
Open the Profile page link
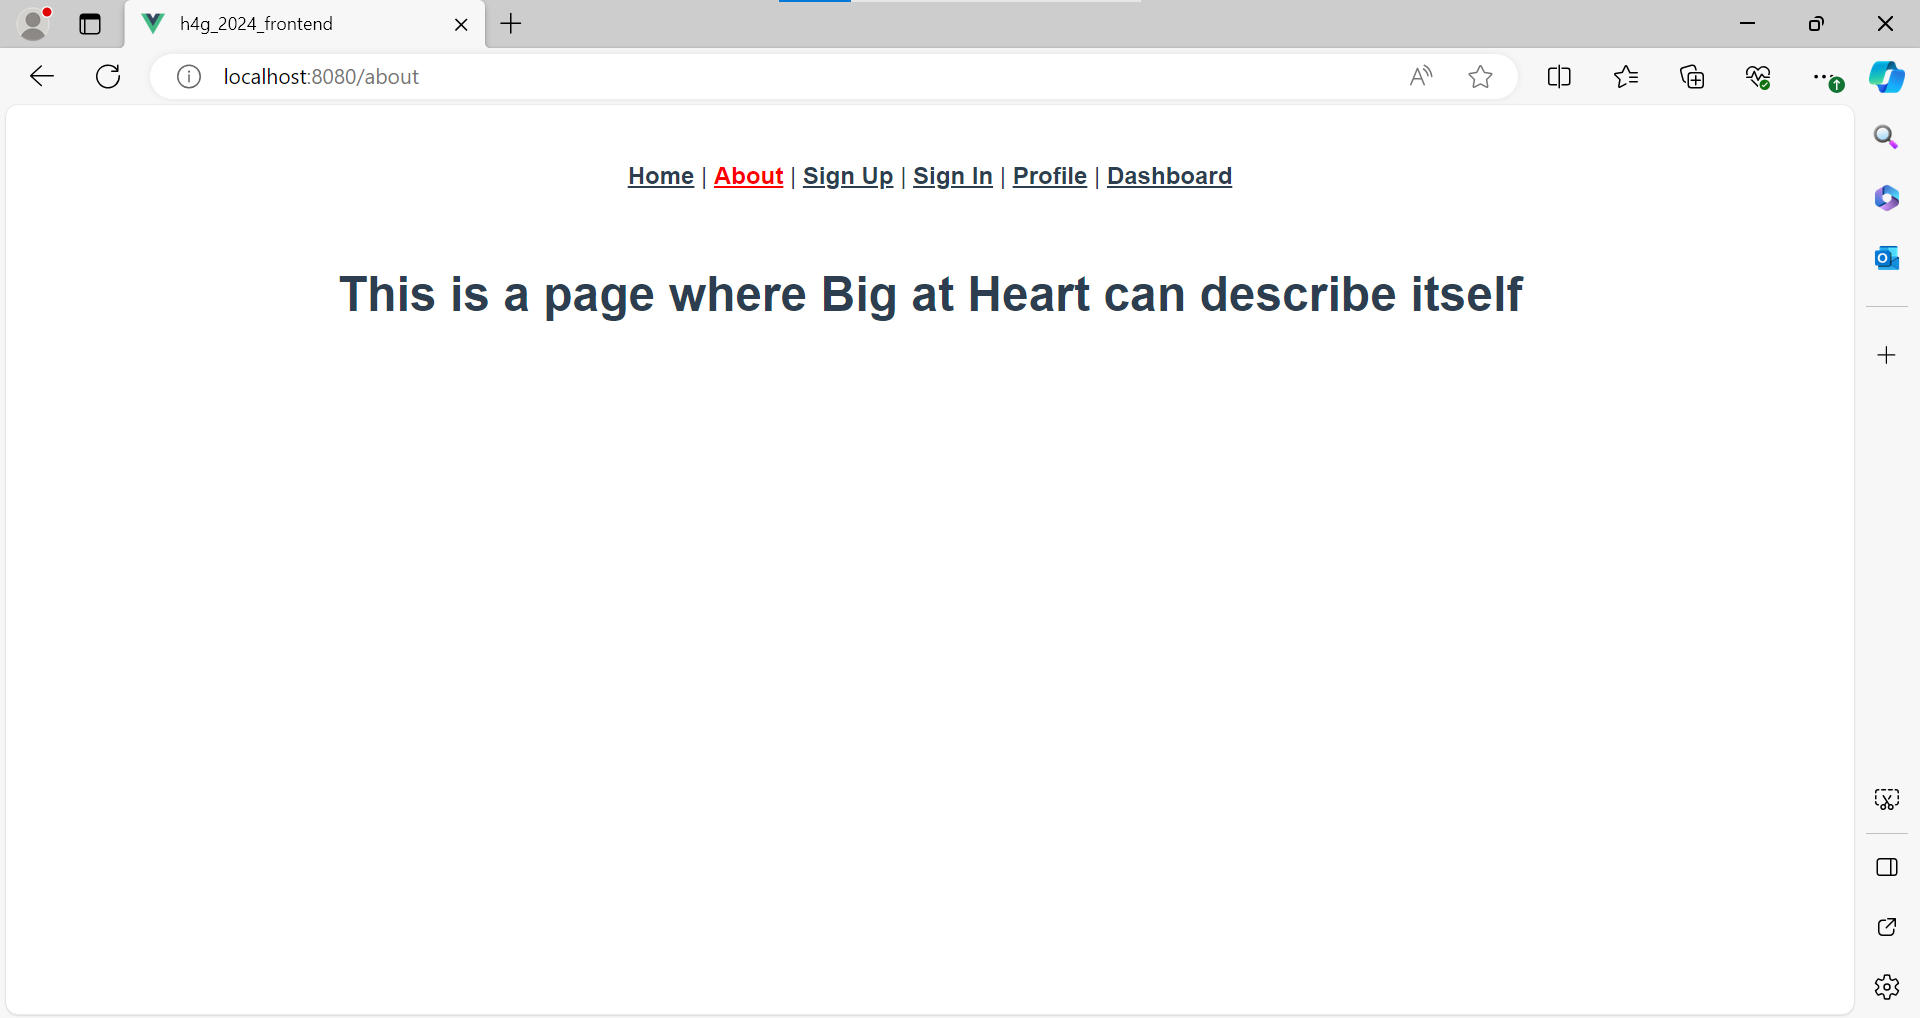coord(1050,176)
